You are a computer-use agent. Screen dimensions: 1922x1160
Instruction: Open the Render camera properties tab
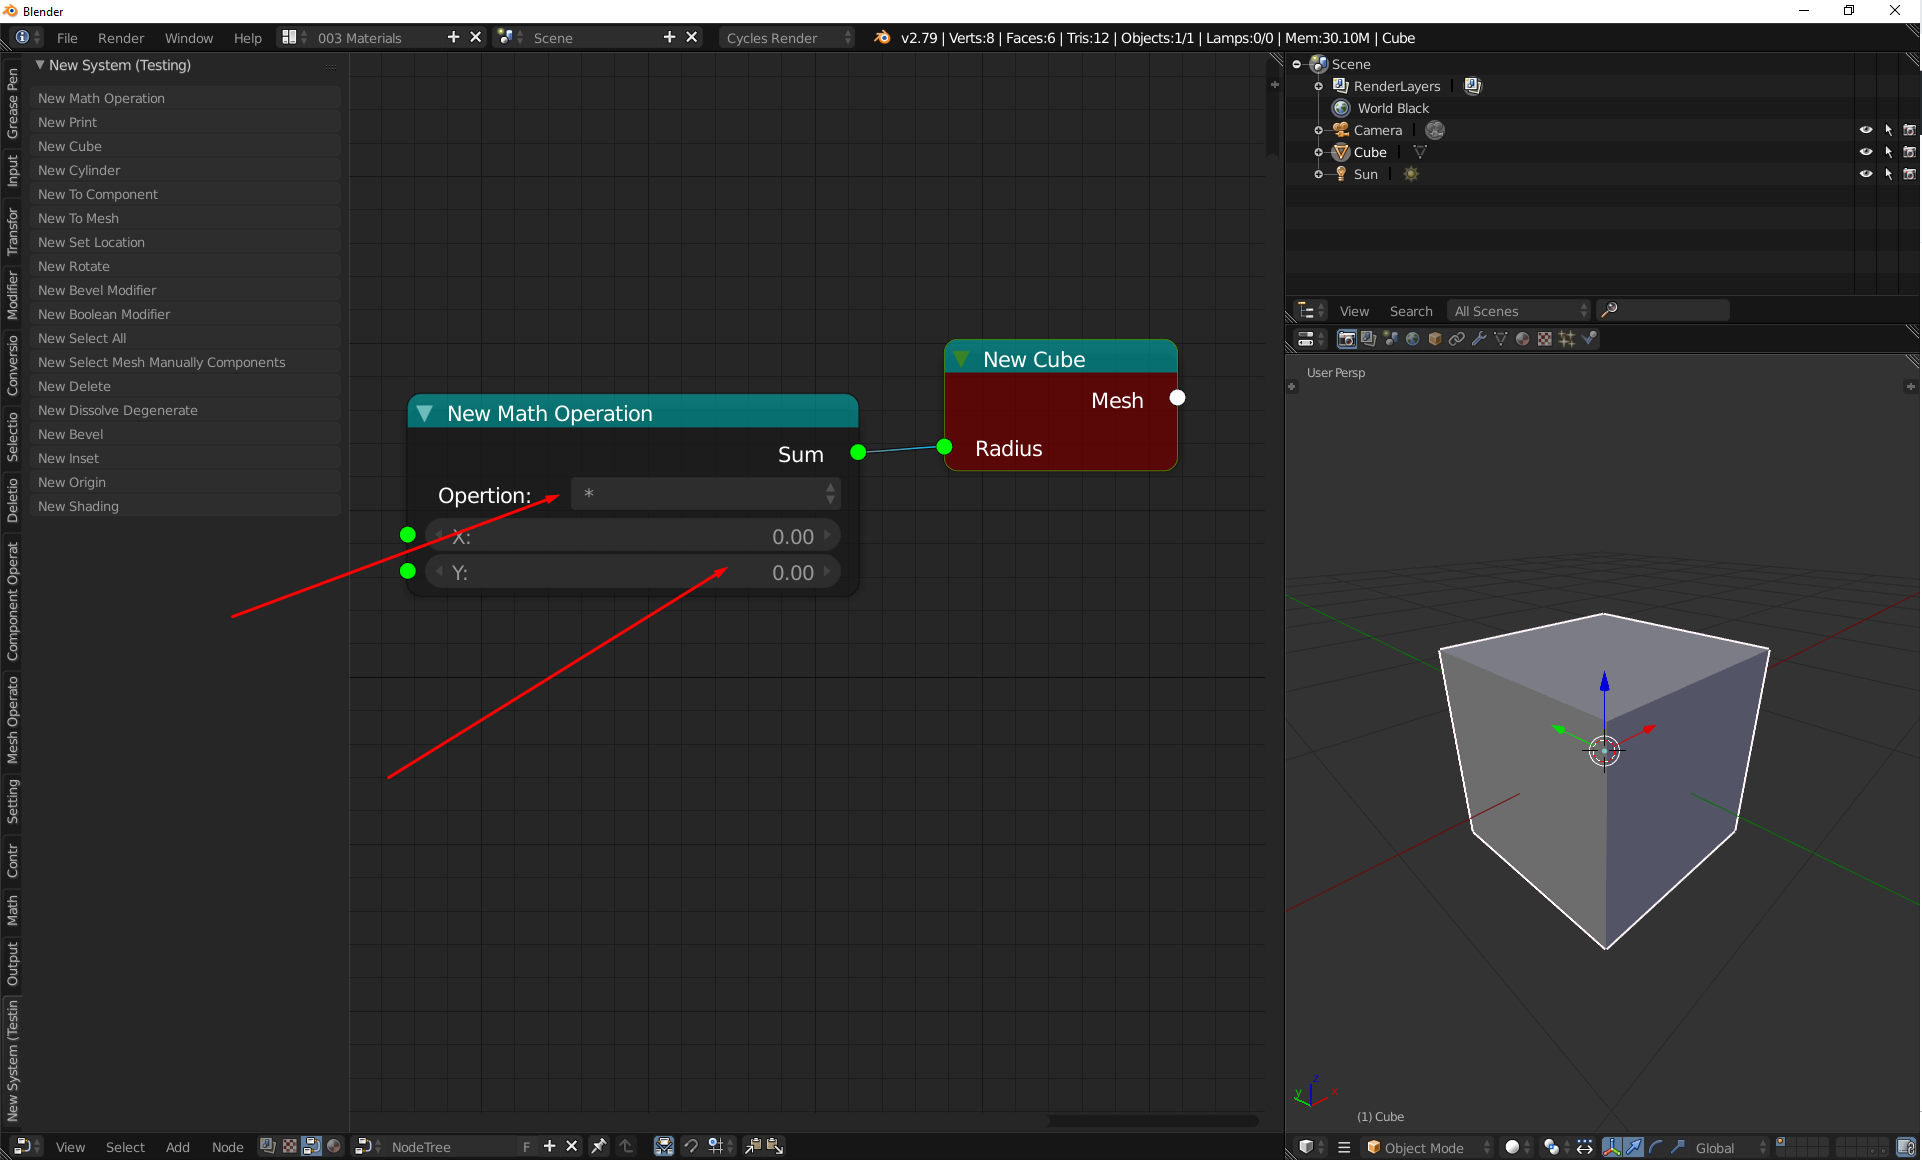(x=1347, y=339)
